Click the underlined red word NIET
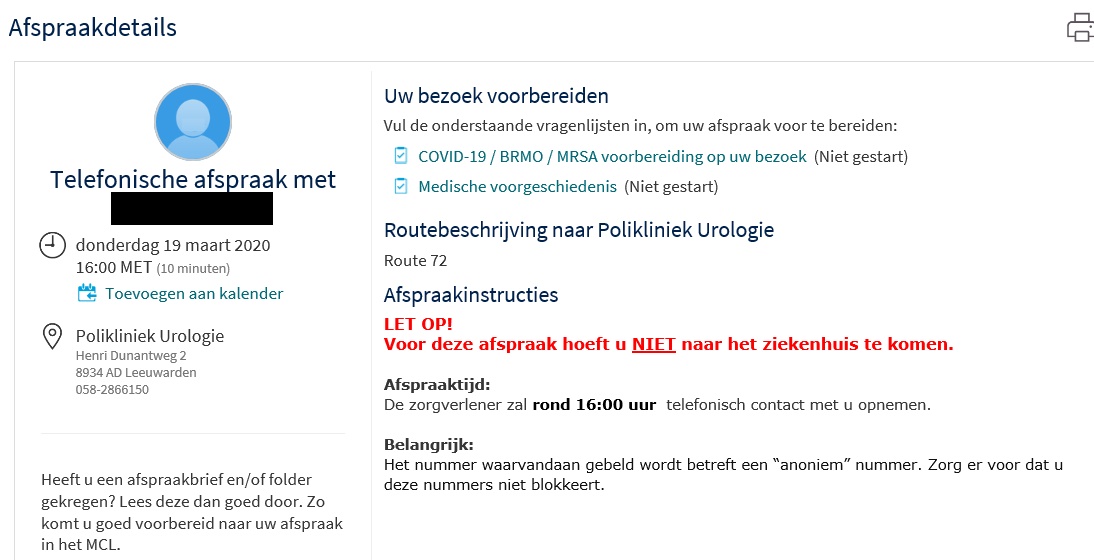Viewport: 1094px width, 560px height. [653, 345]
